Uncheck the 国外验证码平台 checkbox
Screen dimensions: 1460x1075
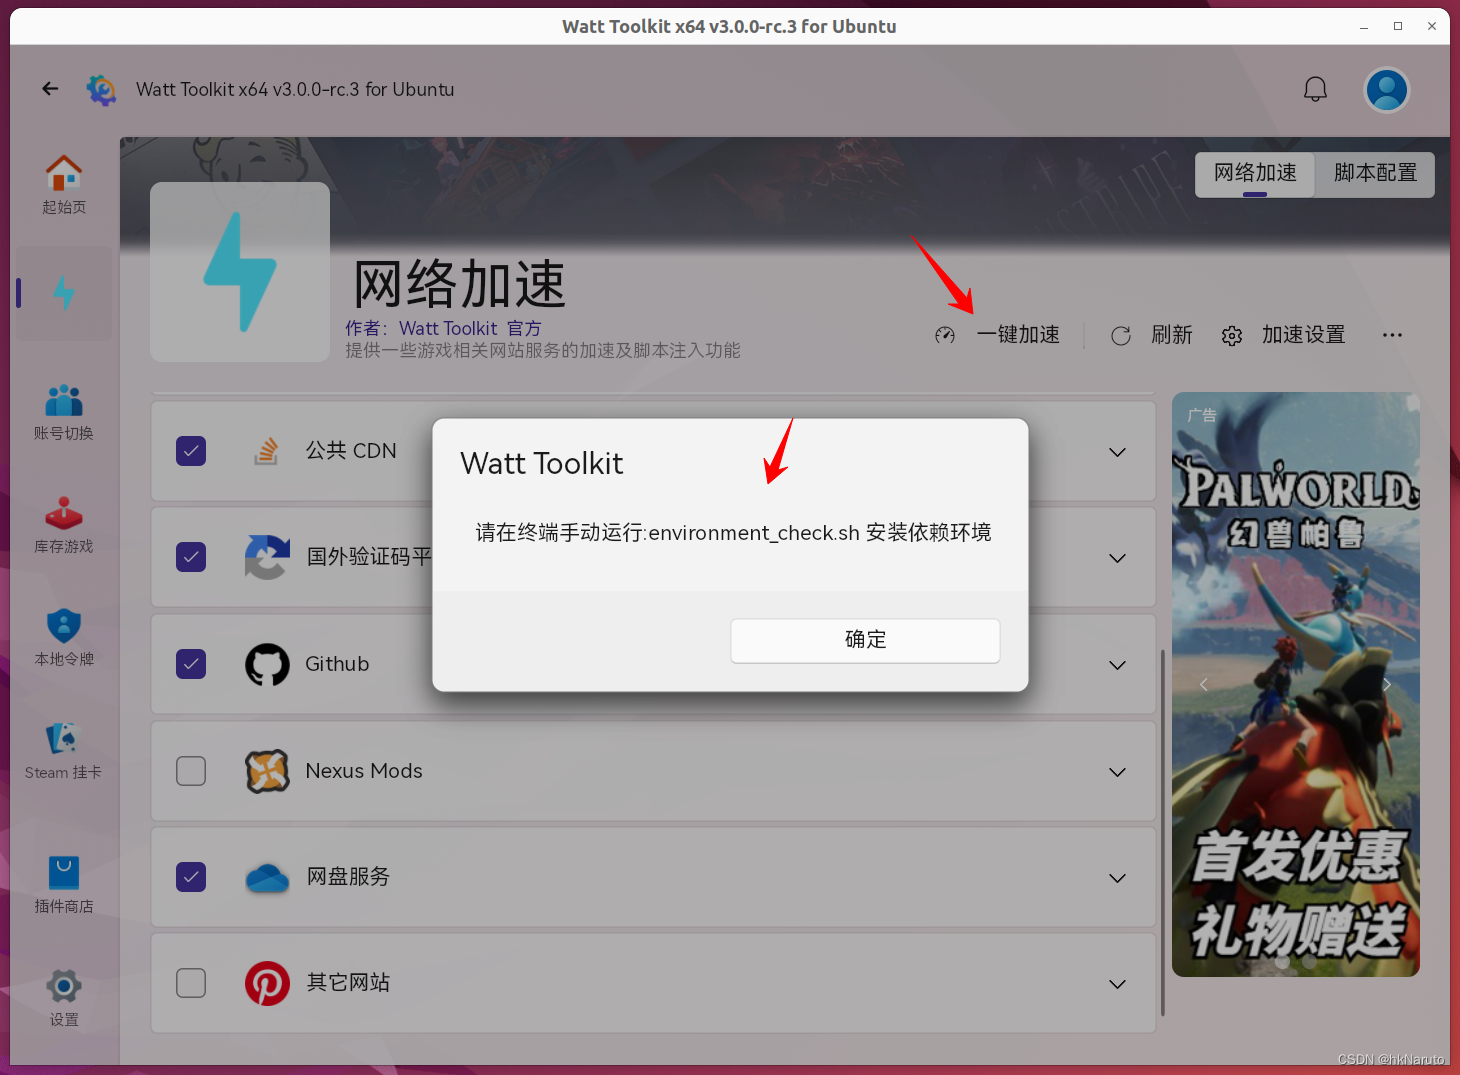(x=191, y=557)
